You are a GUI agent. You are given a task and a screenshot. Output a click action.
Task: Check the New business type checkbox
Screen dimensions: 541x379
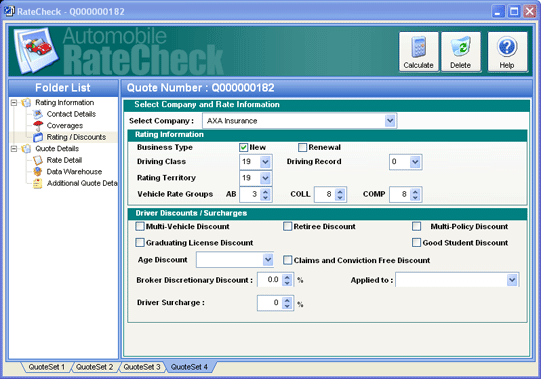pyautogui.click(x=243, y=147)
